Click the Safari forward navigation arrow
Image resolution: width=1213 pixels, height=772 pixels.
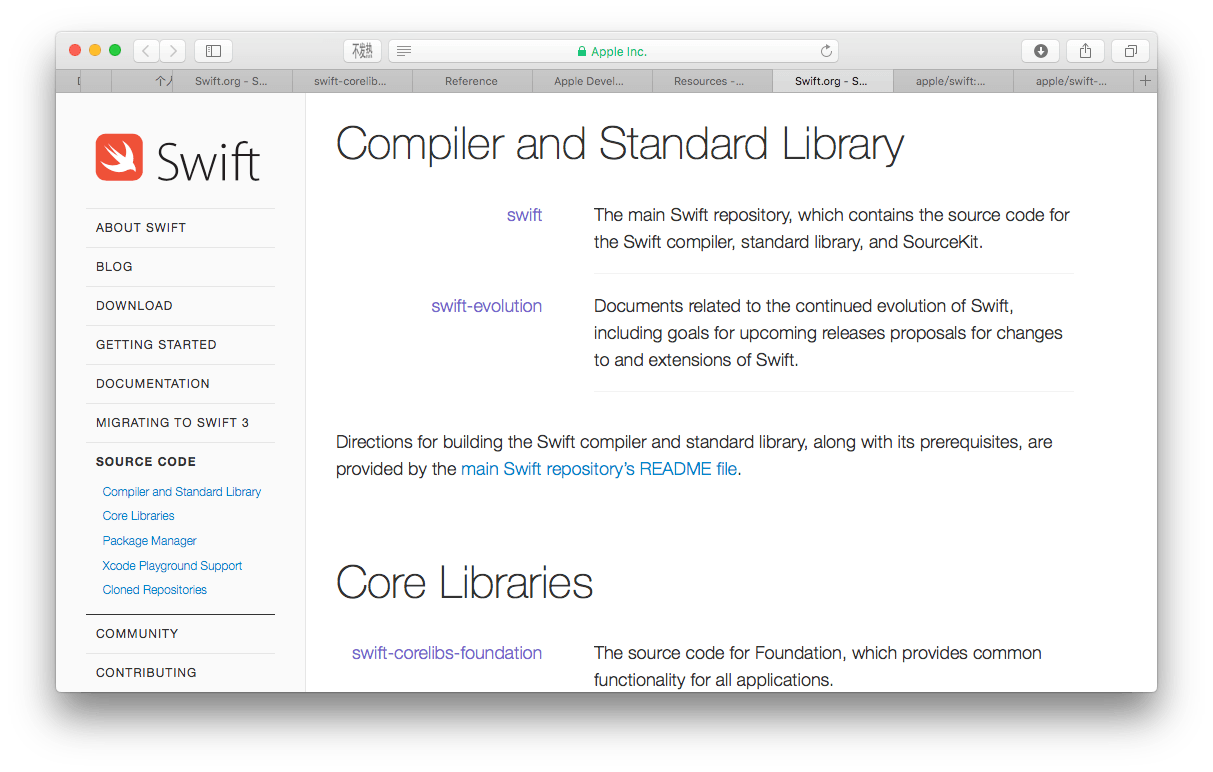(173, 51)
